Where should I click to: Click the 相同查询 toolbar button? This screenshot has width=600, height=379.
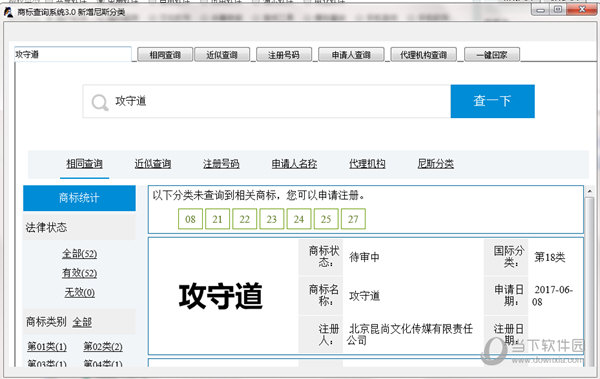(x=165, y=55)
